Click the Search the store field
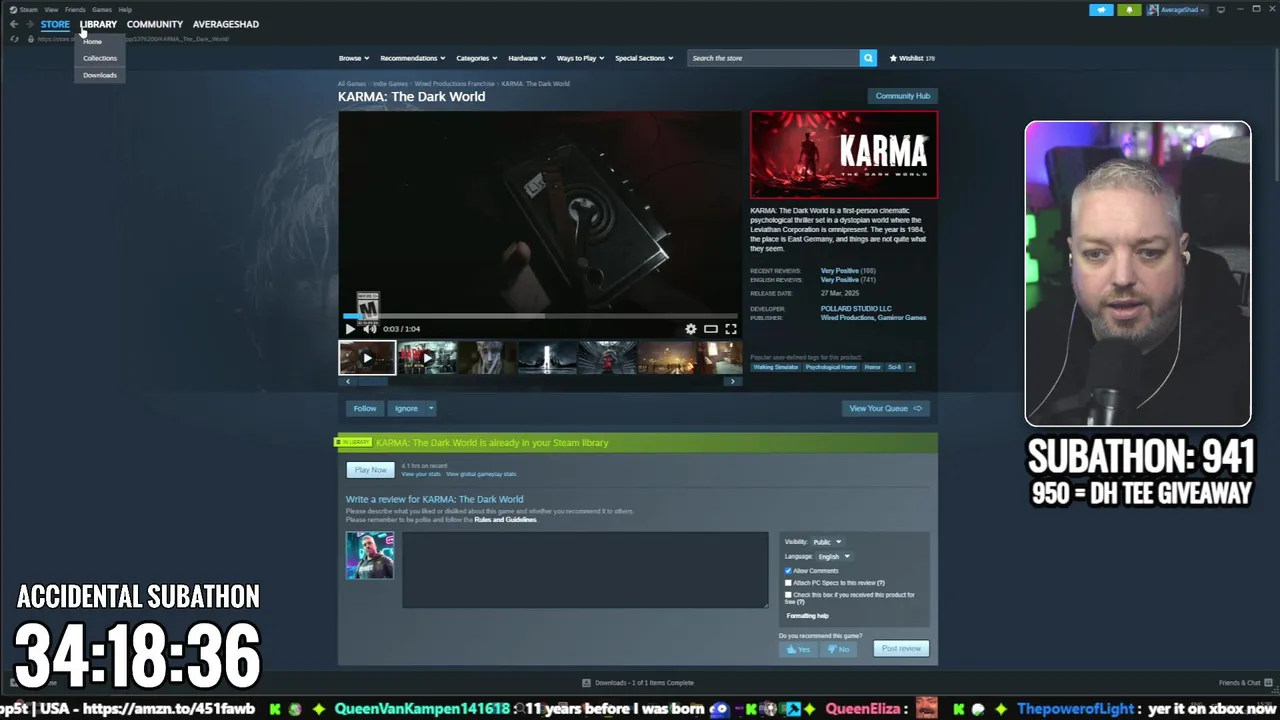1280x720 pixels. tap(773, 58)
